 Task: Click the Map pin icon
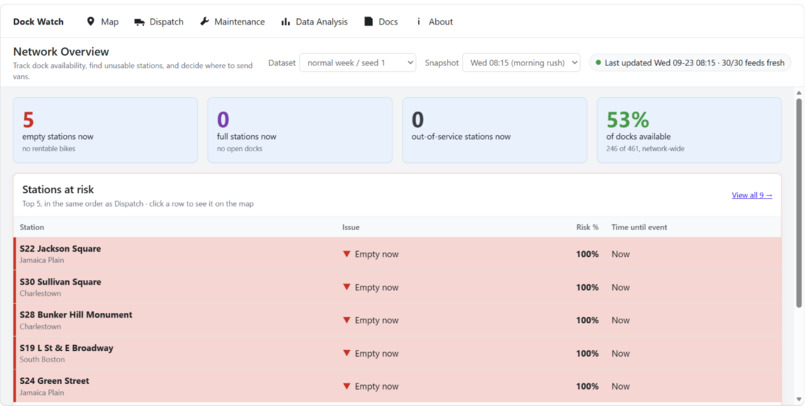pyautogui.click(x=90, y=22)
